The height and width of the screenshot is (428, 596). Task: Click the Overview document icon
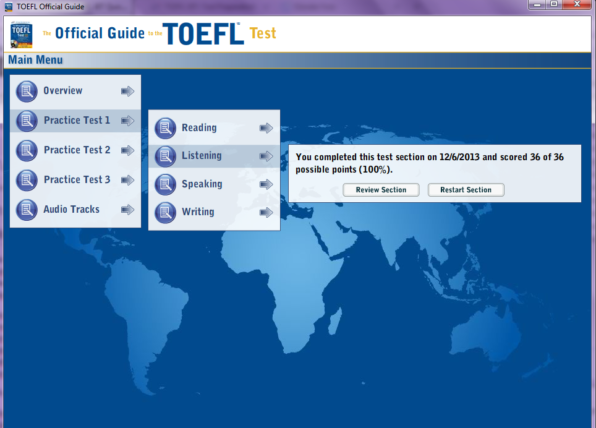[x=27, y=91]
